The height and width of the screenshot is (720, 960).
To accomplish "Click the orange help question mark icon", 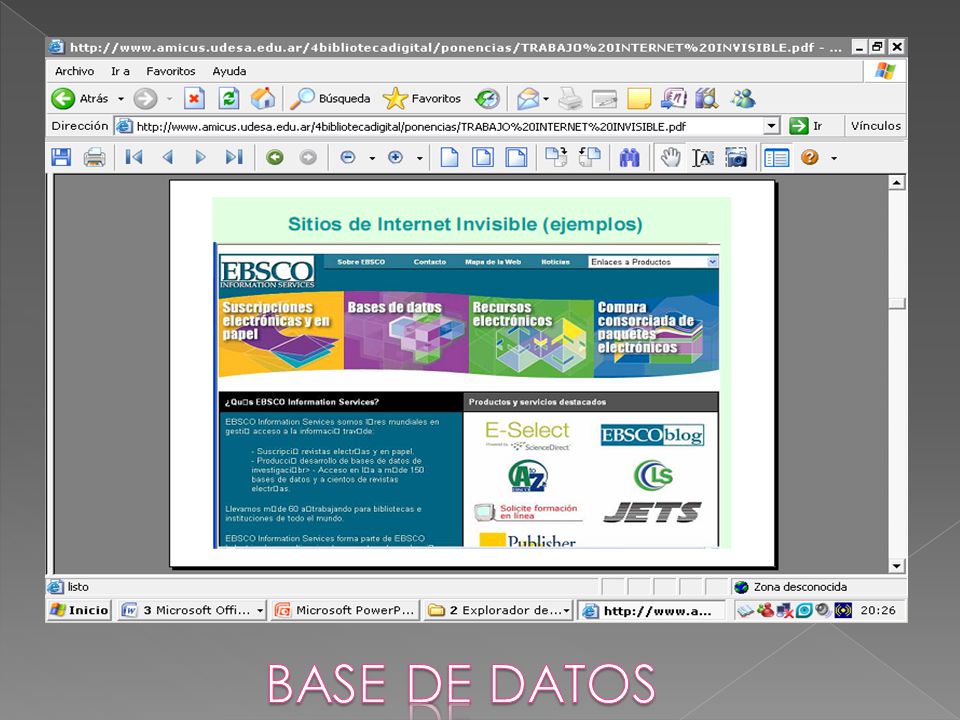I will [x=809, y=157].
